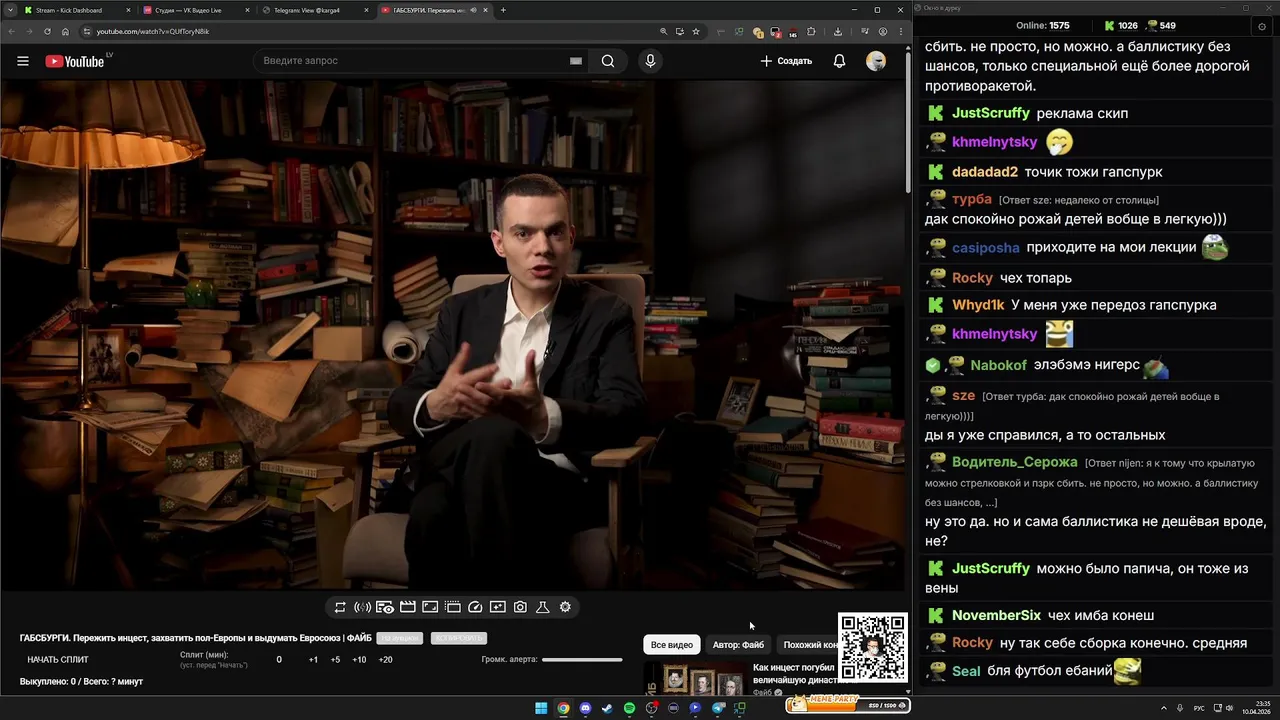Open extension settings gear icon below player
This screenshot has height=720, width=1280.
coord(565,607)
